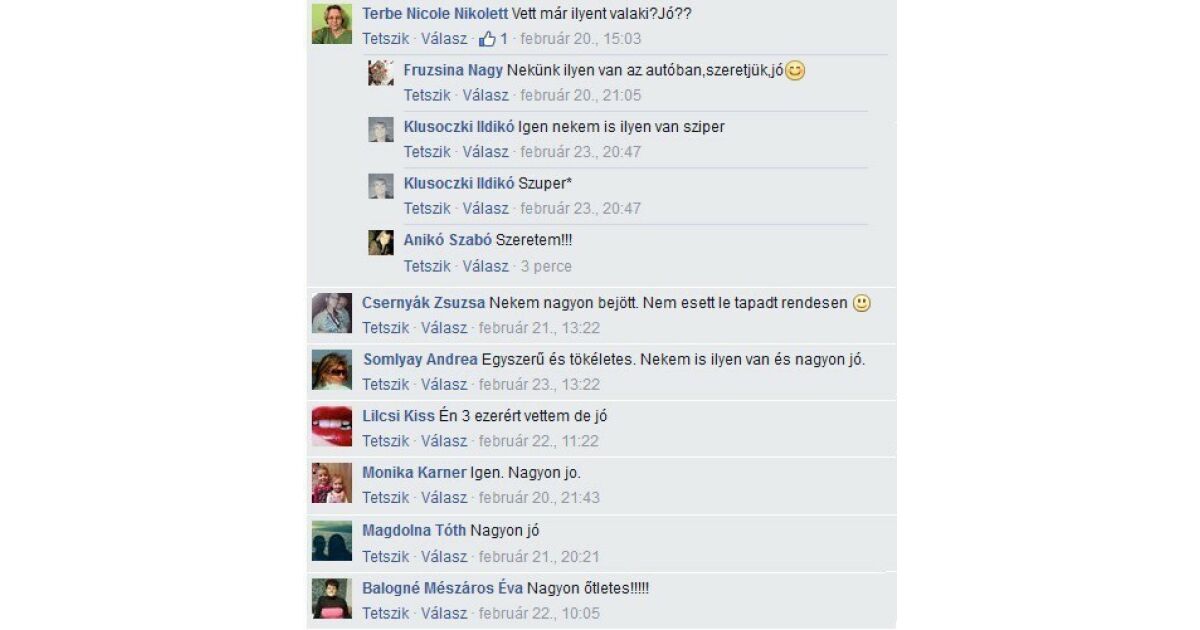This screenshot has height=630, width=1200.
Task: Reply to Balogné Mészáros Éva's comment
Action: pyautogui.click(x=444, y=613)
